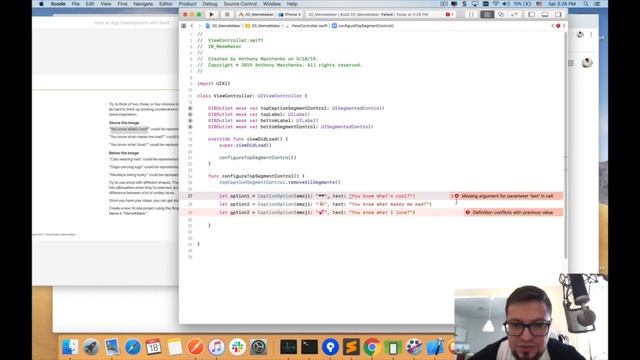Open the Help menu

[x=292, y=4]
